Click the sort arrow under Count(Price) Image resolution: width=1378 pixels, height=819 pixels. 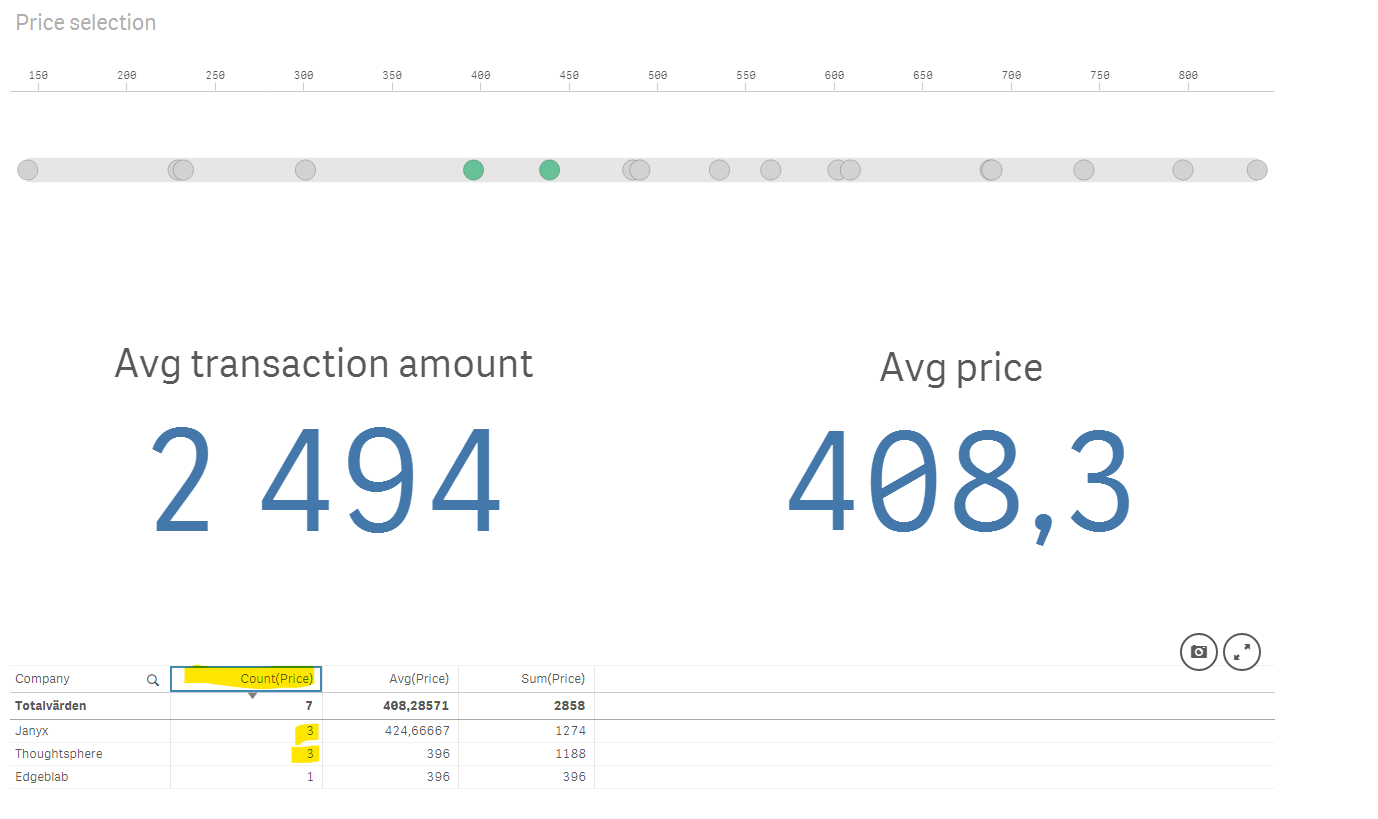click(x=253, y=695)
